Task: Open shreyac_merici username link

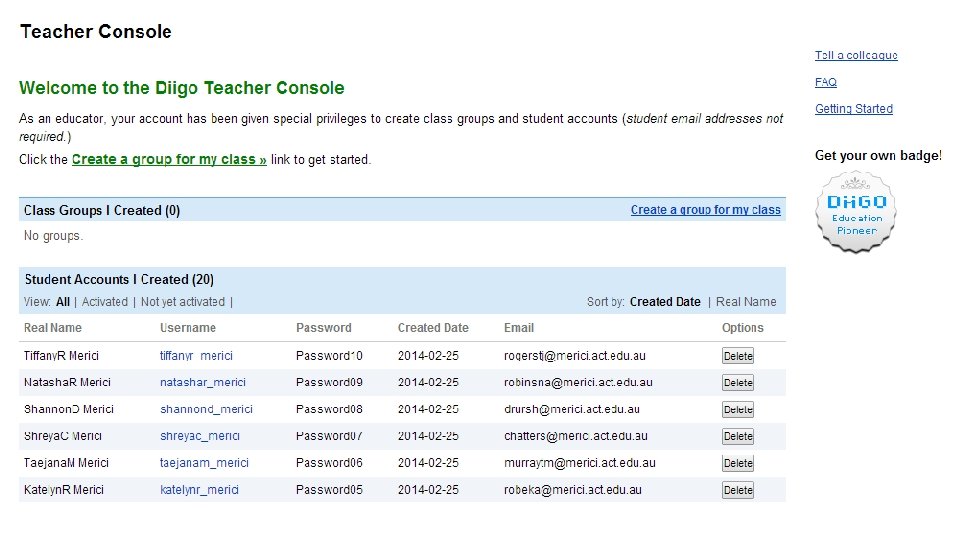Action: [x=200, y=436]
